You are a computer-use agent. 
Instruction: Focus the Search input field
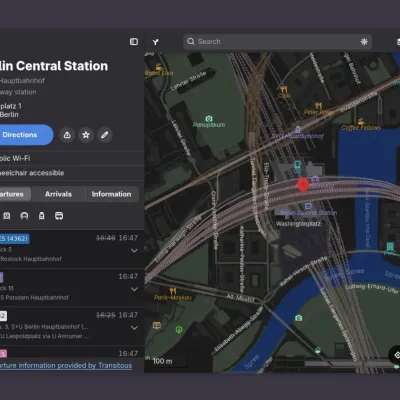(277, 42)
